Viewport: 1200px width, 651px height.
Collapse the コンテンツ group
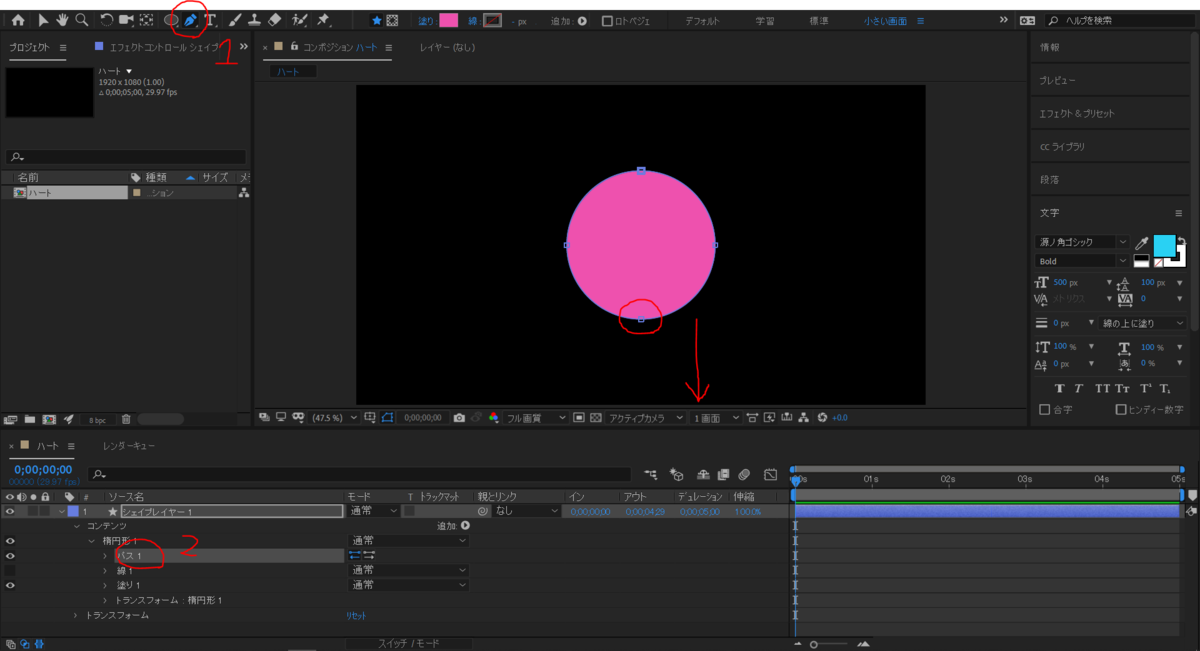75,525
